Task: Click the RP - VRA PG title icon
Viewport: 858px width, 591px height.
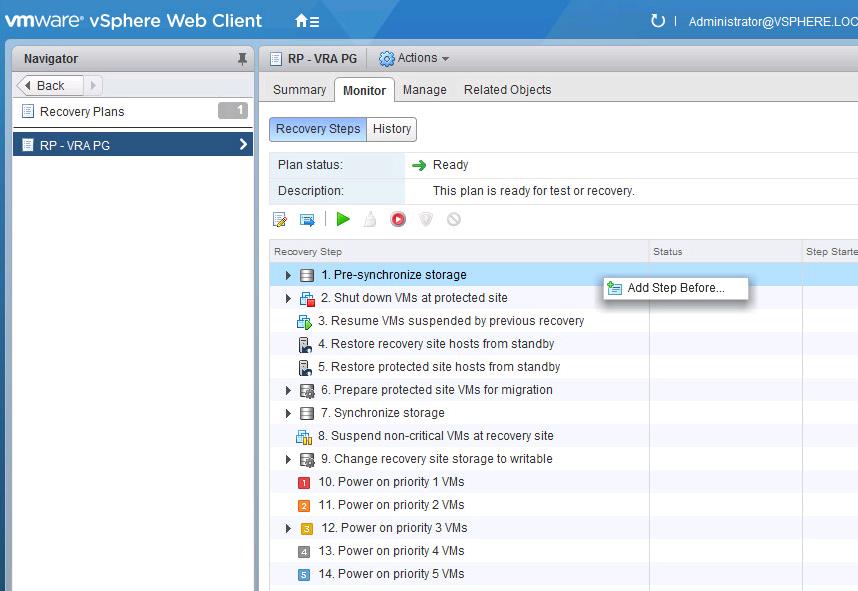Action: pyautogui.click(x=276, y=59)
